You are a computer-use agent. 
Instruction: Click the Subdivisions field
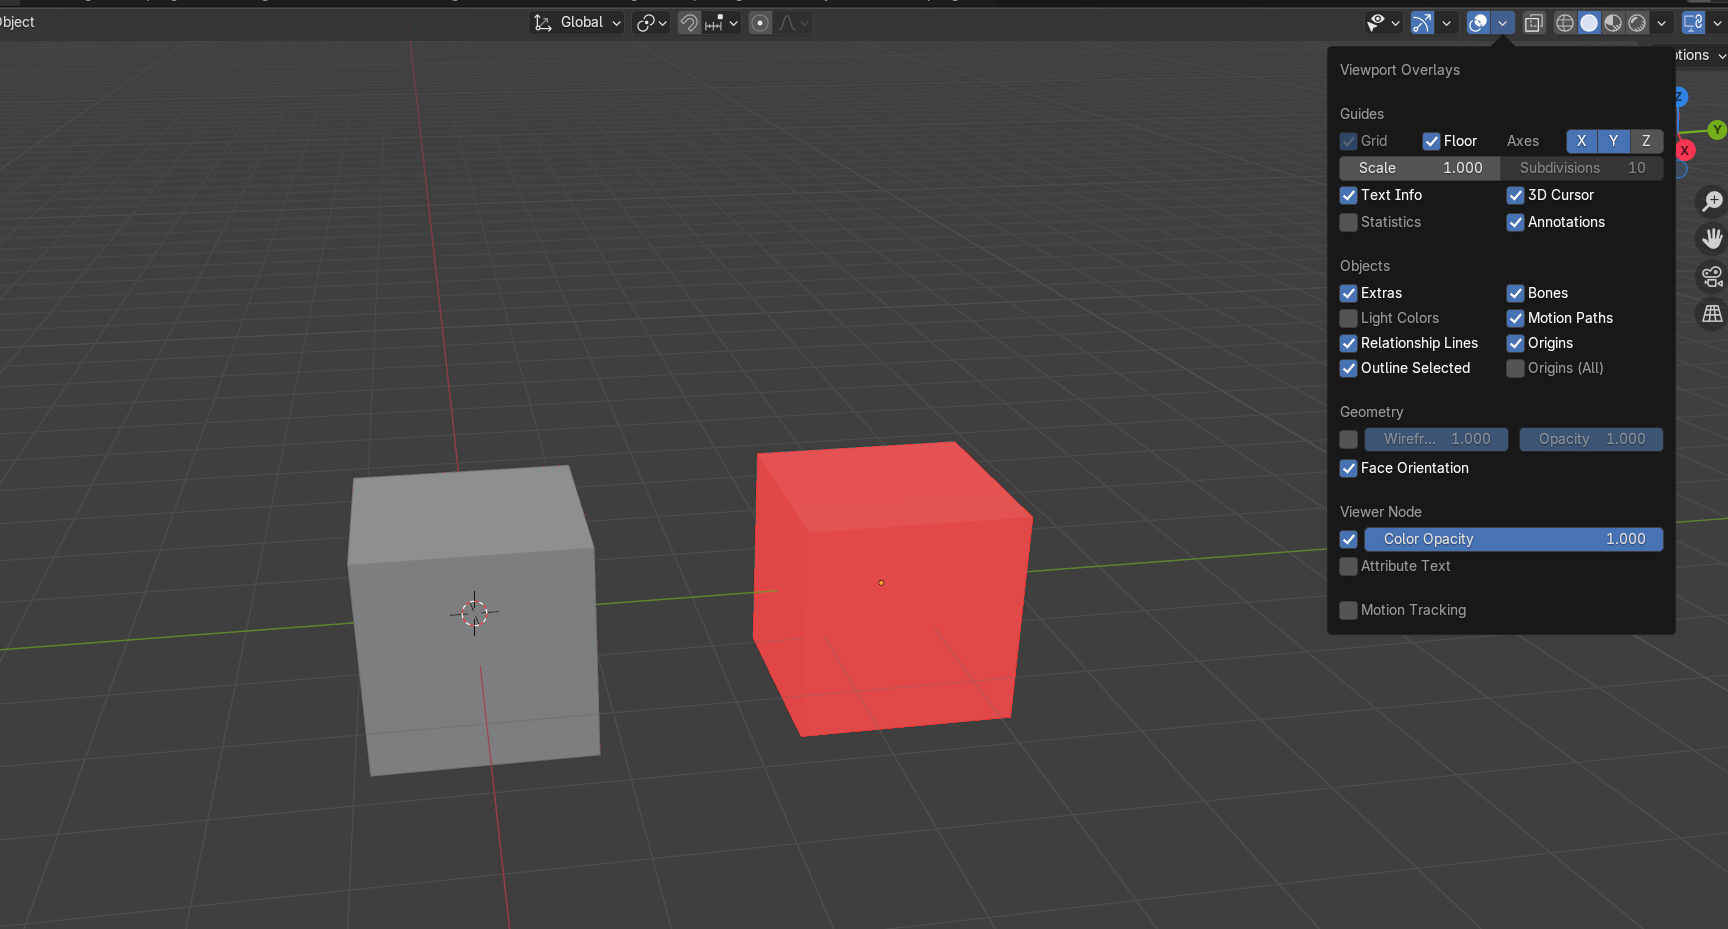coord(1582,168)
